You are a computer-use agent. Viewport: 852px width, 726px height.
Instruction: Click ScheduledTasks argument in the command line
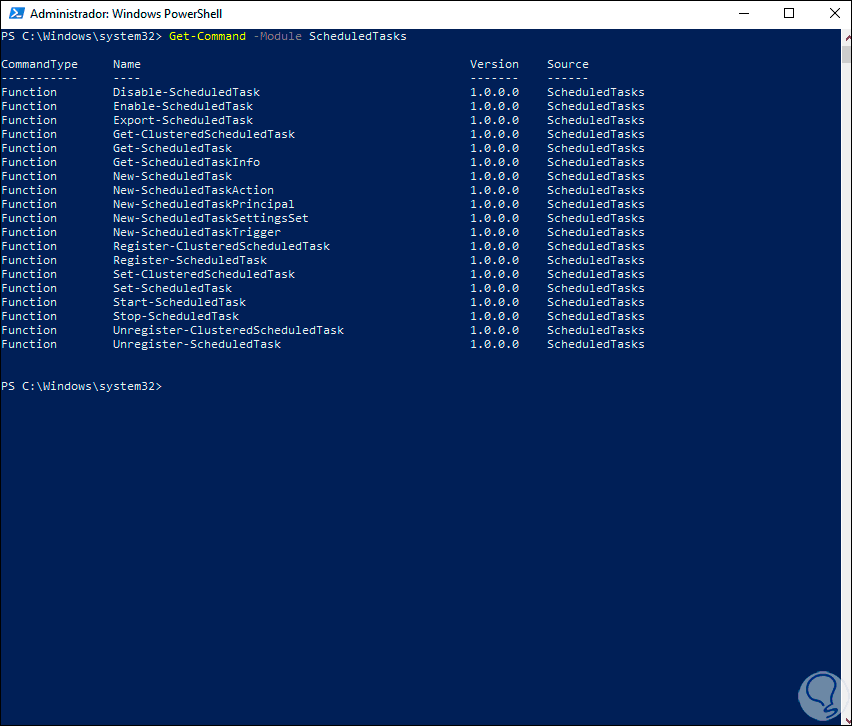tap(358, 36)
